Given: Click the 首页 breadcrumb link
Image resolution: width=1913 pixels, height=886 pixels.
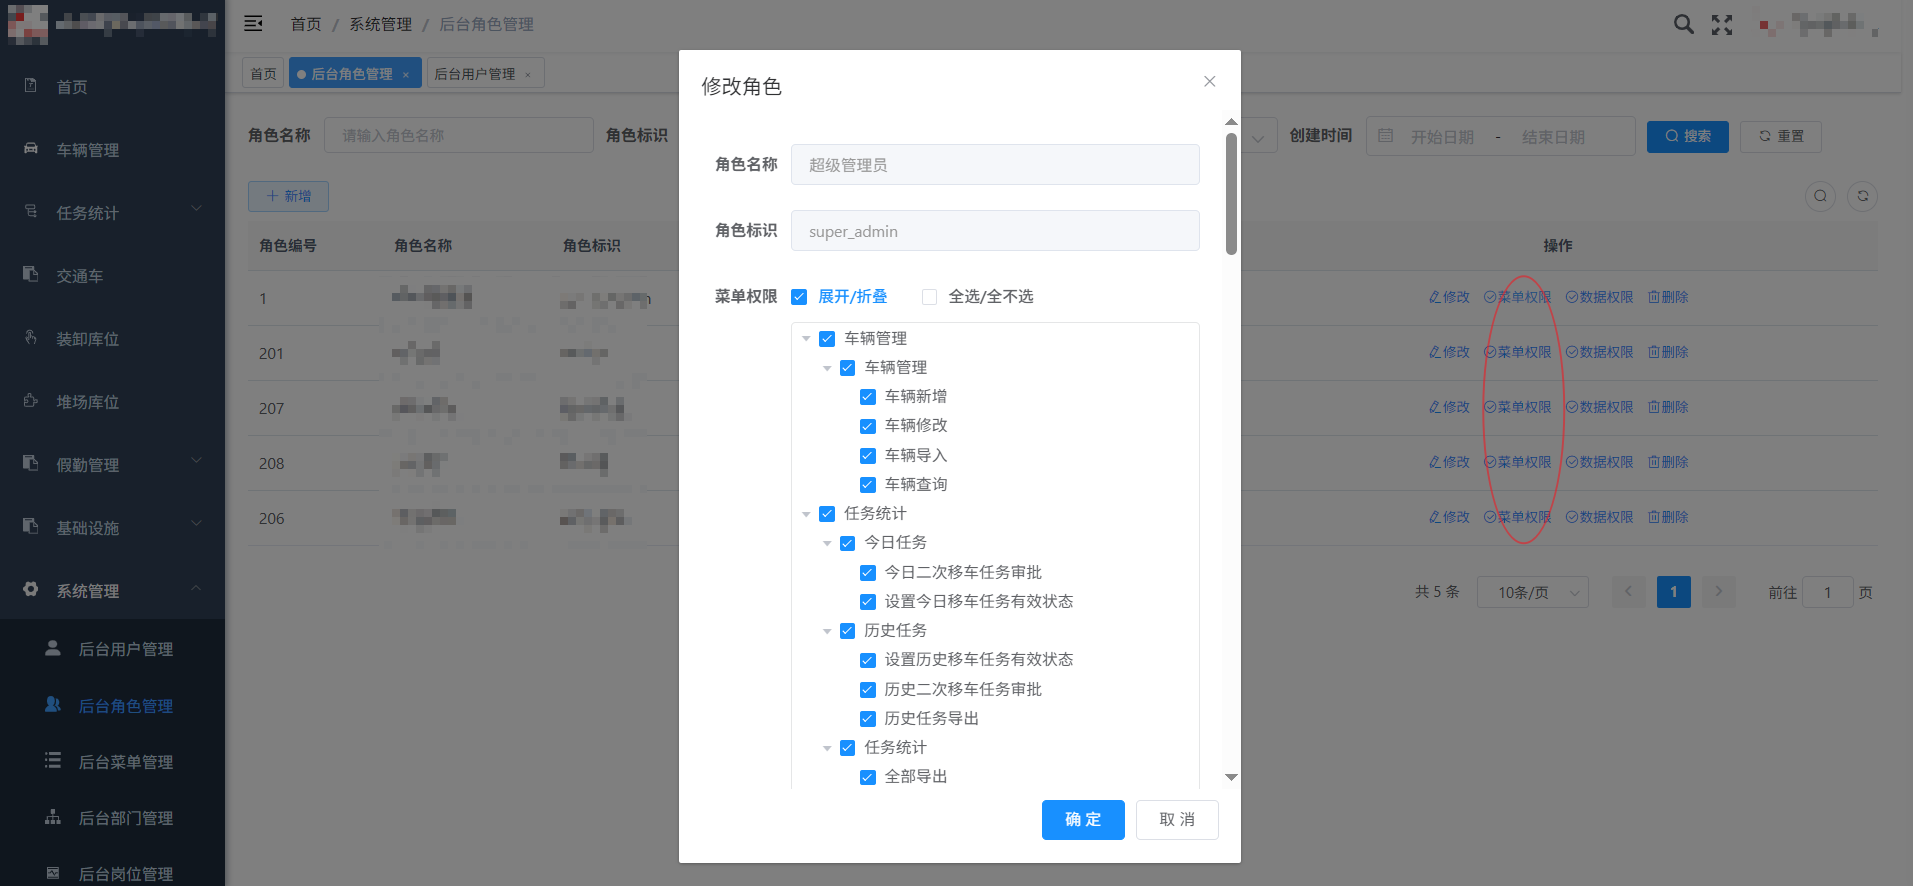Looking at the screenshot, I should (x=306, y=24).
